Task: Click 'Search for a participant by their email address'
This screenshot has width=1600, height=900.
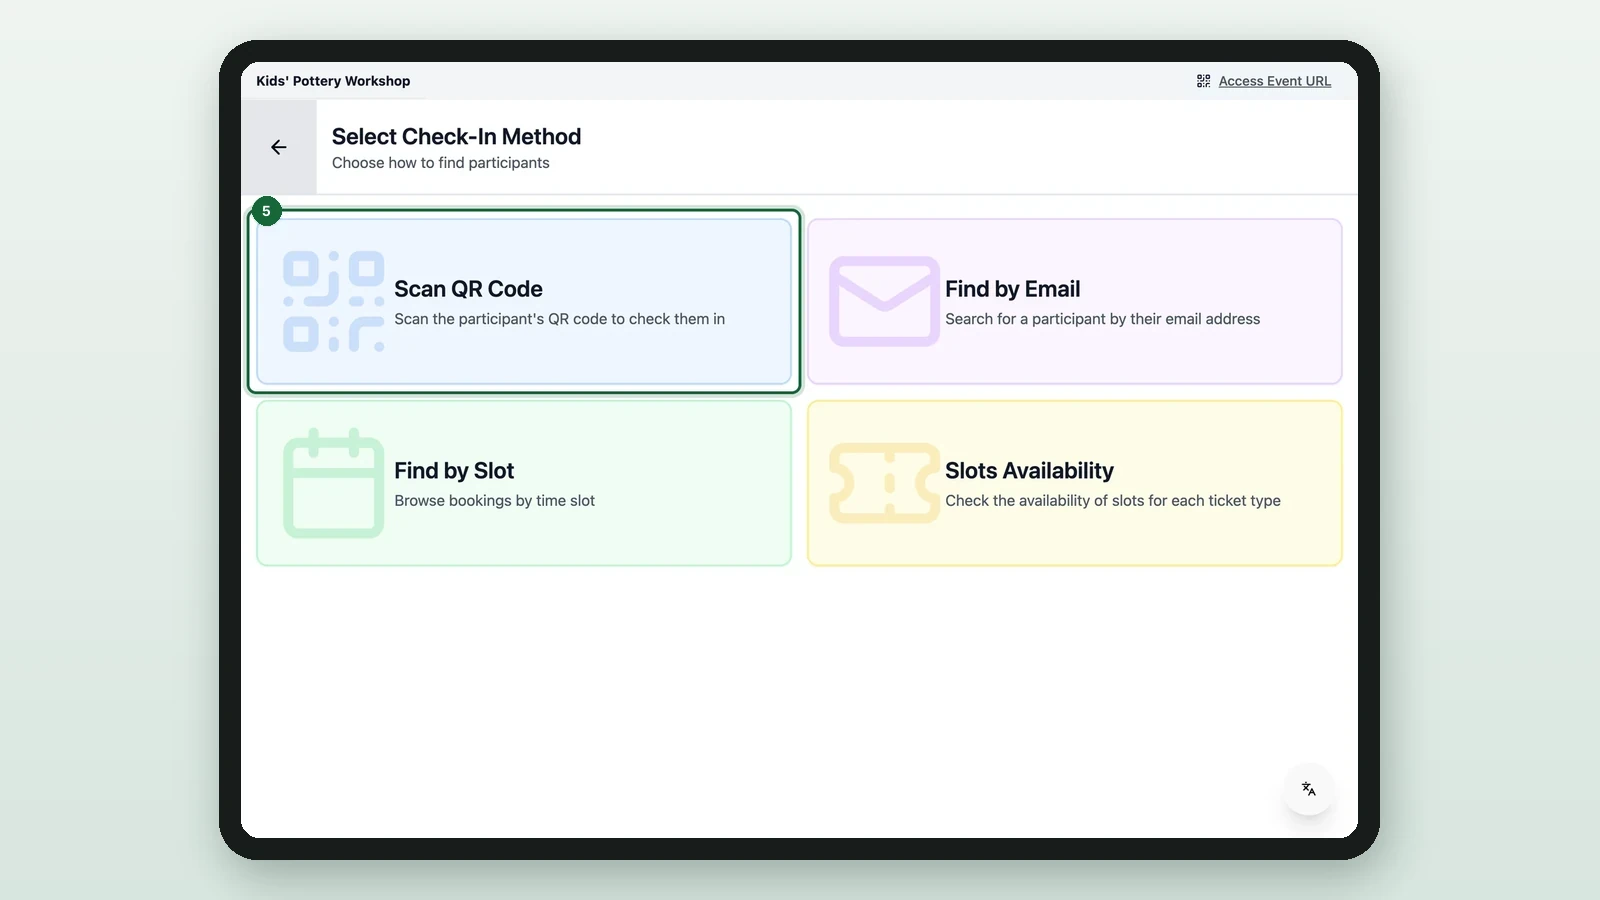Action: click(x=1102, y=319)
